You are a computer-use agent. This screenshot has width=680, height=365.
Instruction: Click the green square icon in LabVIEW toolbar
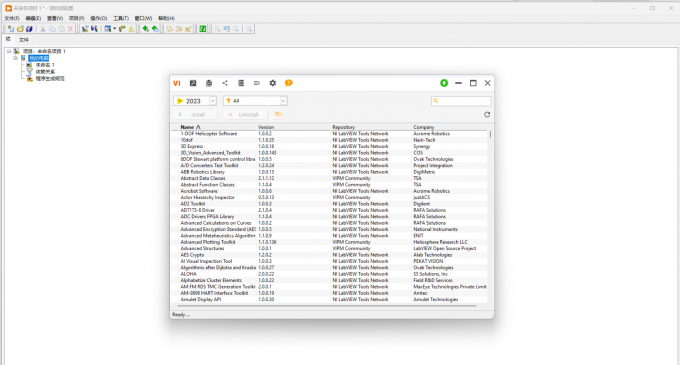(x=203, y=29)
